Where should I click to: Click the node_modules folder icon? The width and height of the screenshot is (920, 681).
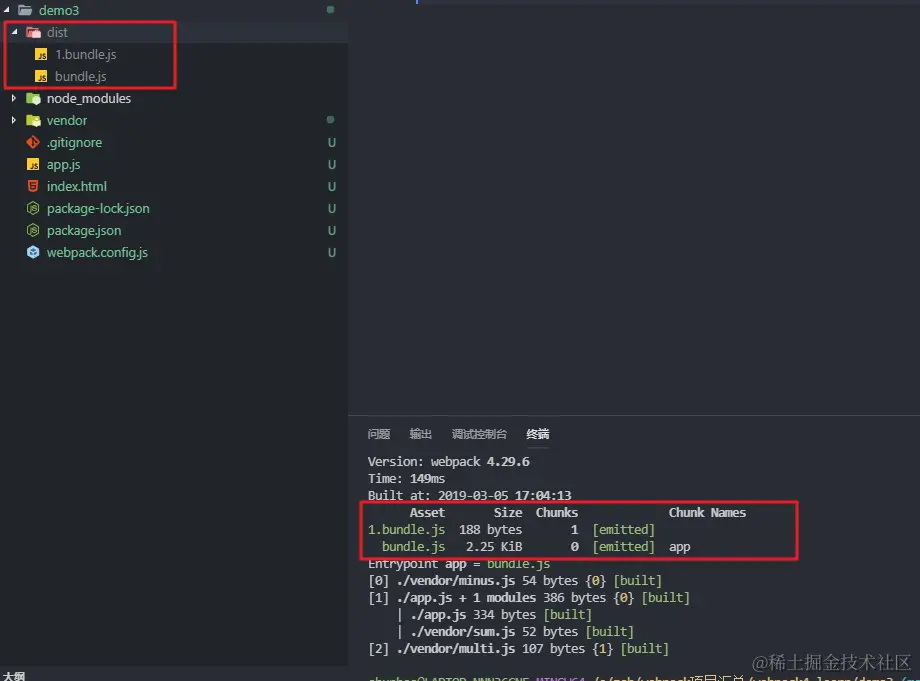[33, 99]
